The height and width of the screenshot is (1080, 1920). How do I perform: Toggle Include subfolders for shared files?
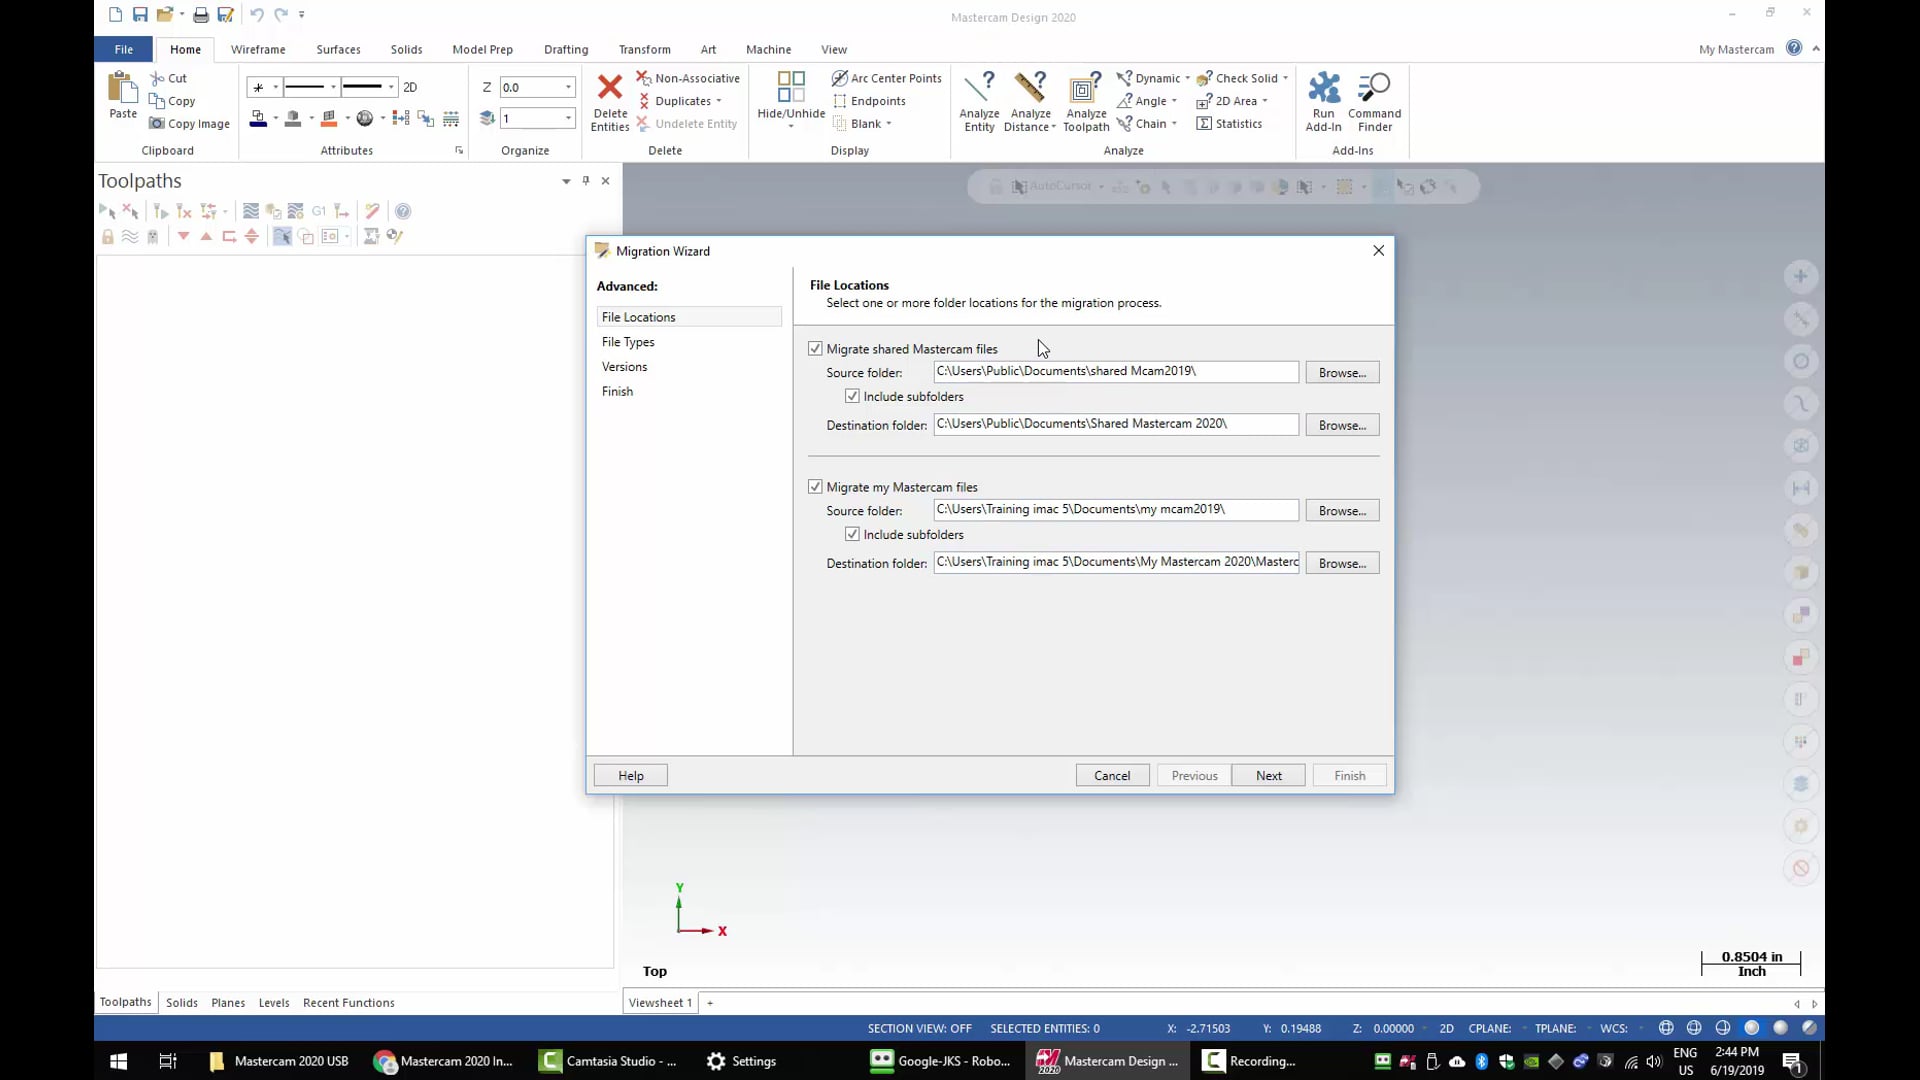[x=852, y=397]
